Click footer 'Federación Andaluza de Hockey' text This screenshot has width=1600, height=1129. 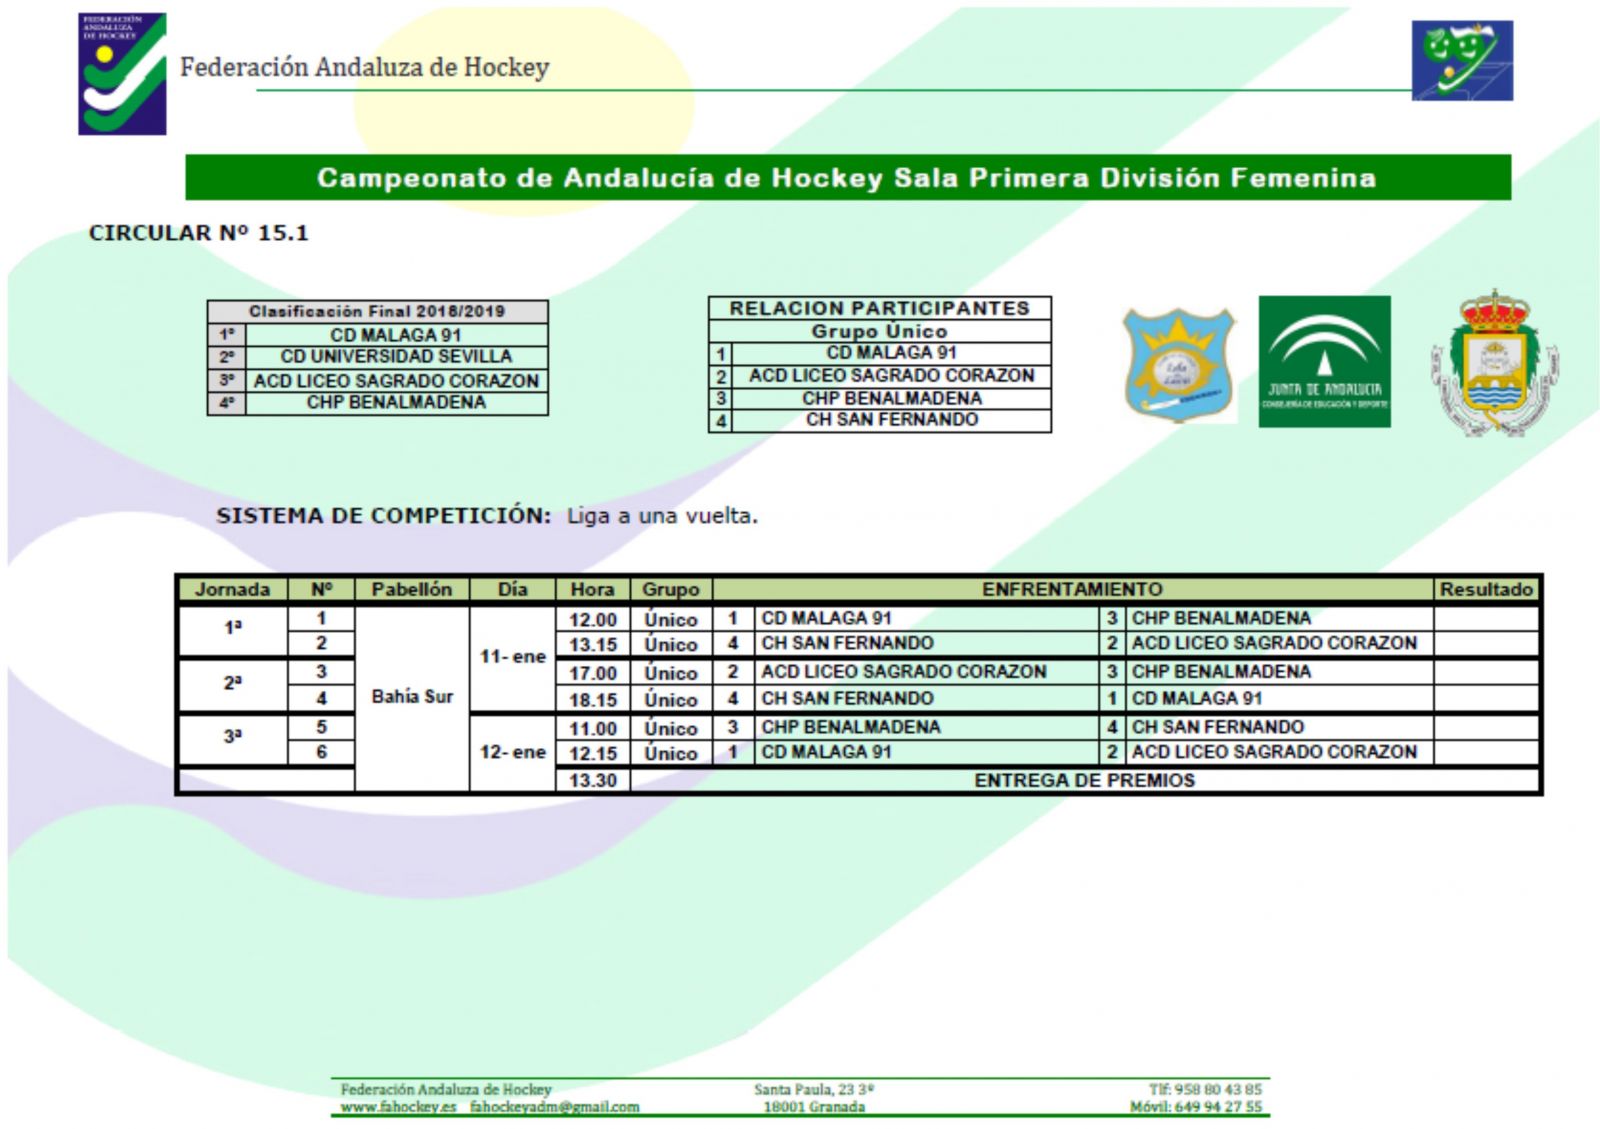pyautogui.click(x=446, y=1090)
